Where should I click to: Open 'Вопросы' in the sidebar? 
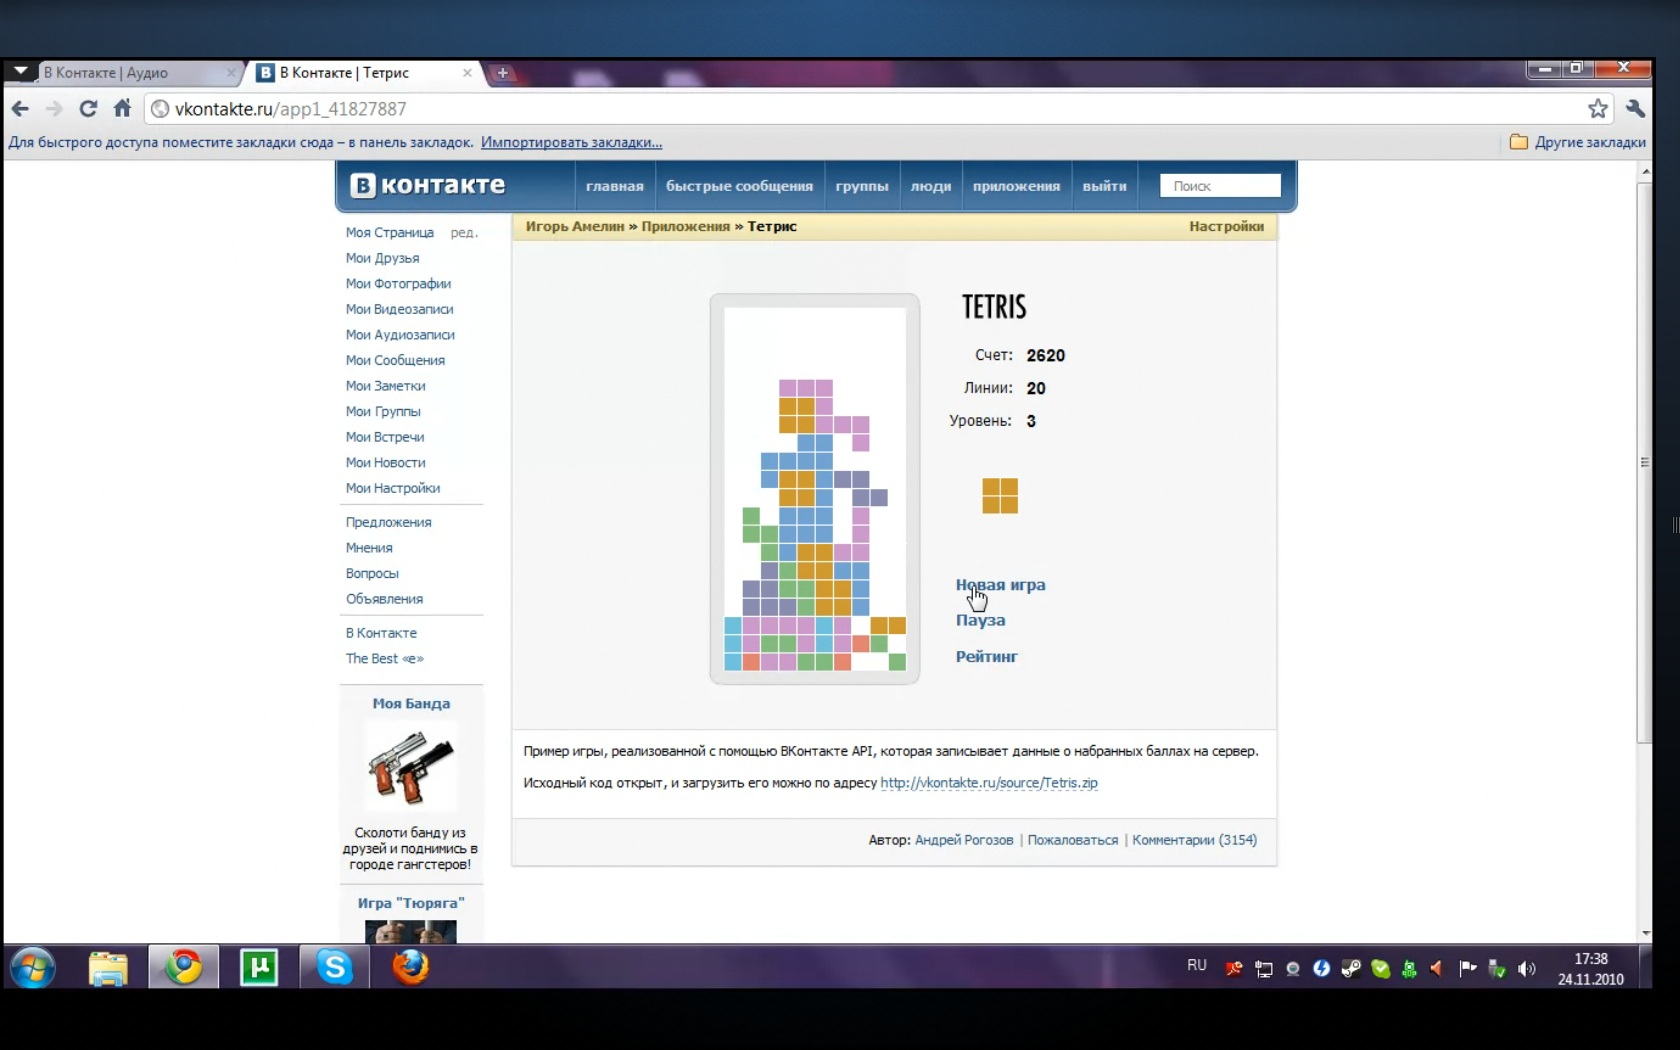coord(372,573)
